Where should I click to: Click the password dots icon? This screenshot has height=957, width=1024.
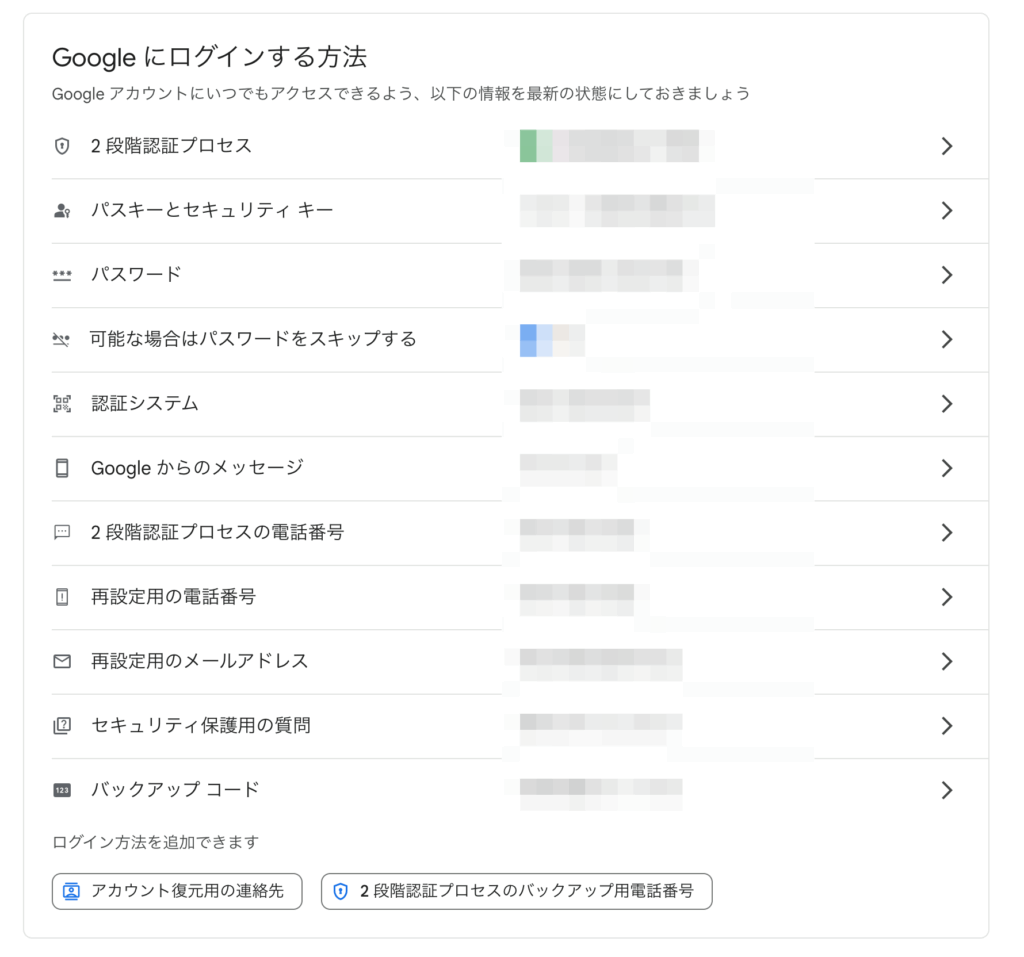coord(62,275)
